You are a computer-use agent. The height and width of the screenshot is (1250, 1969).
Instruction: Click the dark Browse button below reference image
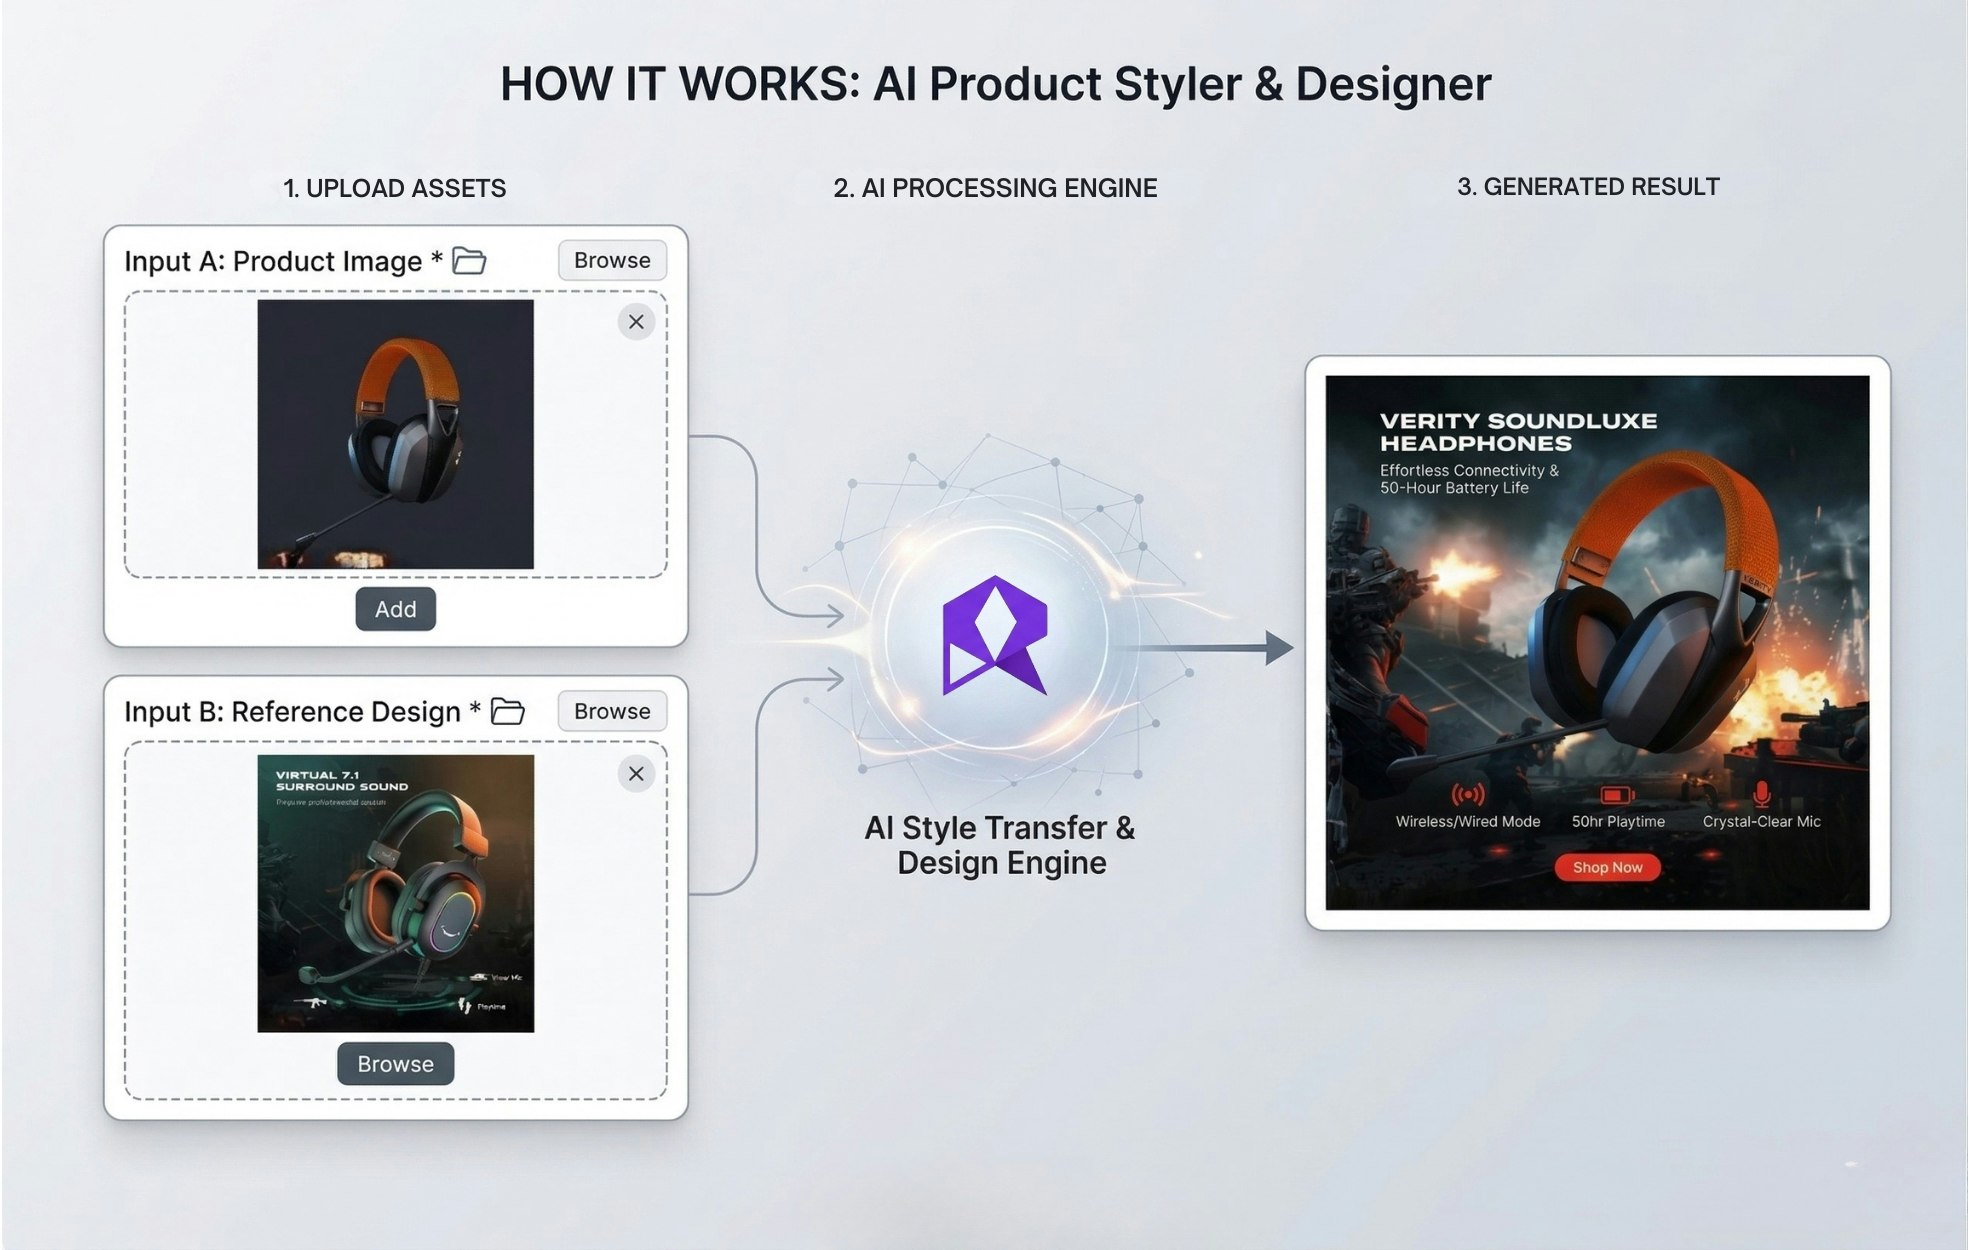(x=395, y=1064)
